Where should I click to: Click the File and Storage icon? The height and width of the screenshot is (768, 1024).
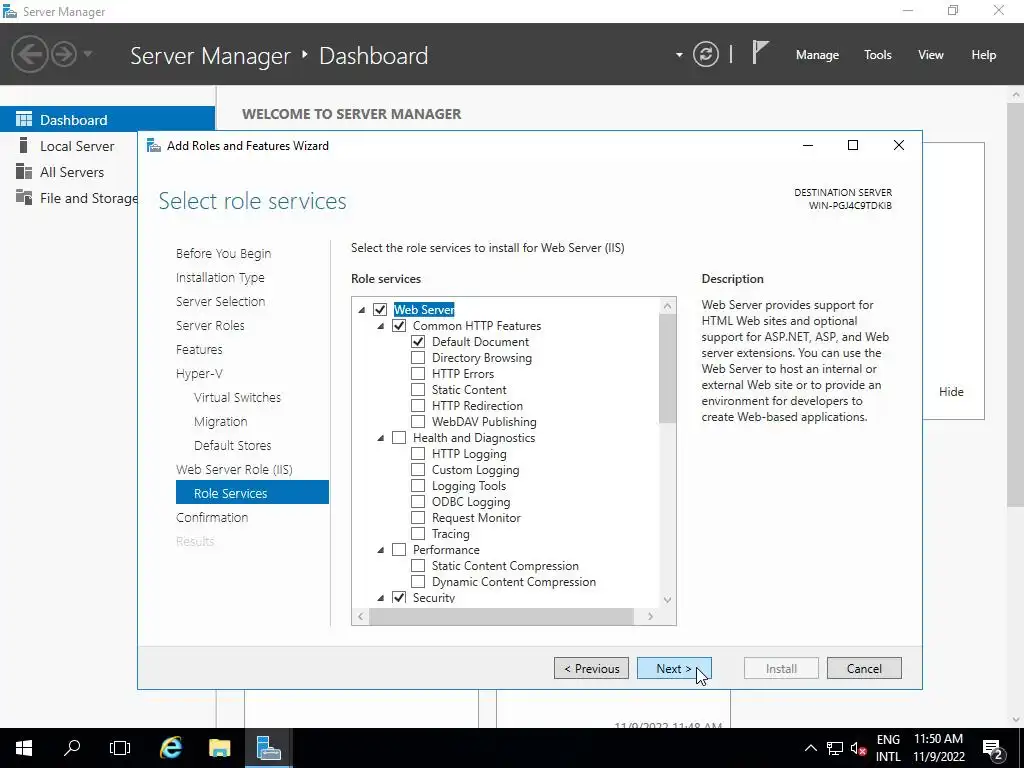(x=24, y=197)
